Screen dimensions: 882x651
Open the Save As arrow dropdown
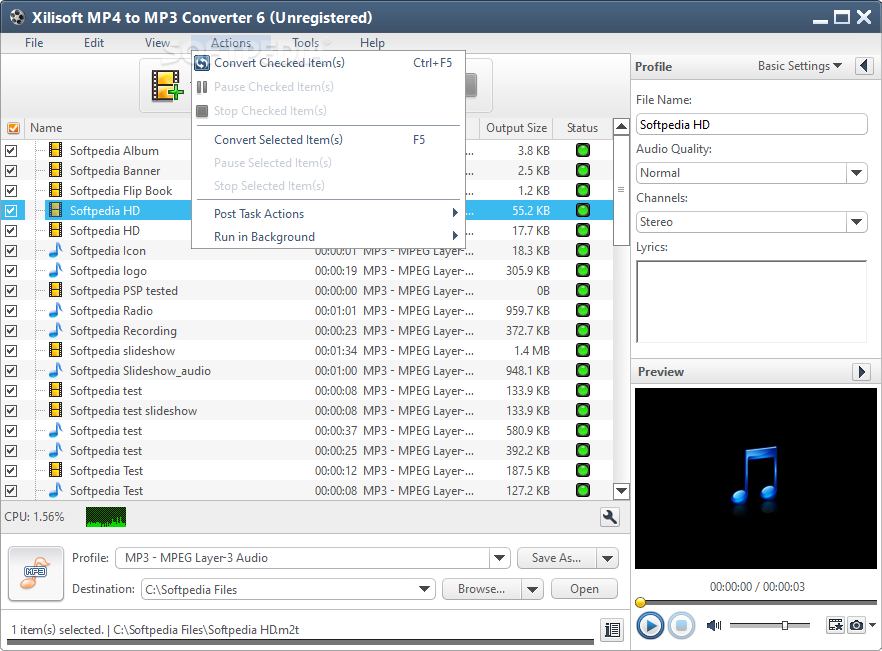click(608, 558)
